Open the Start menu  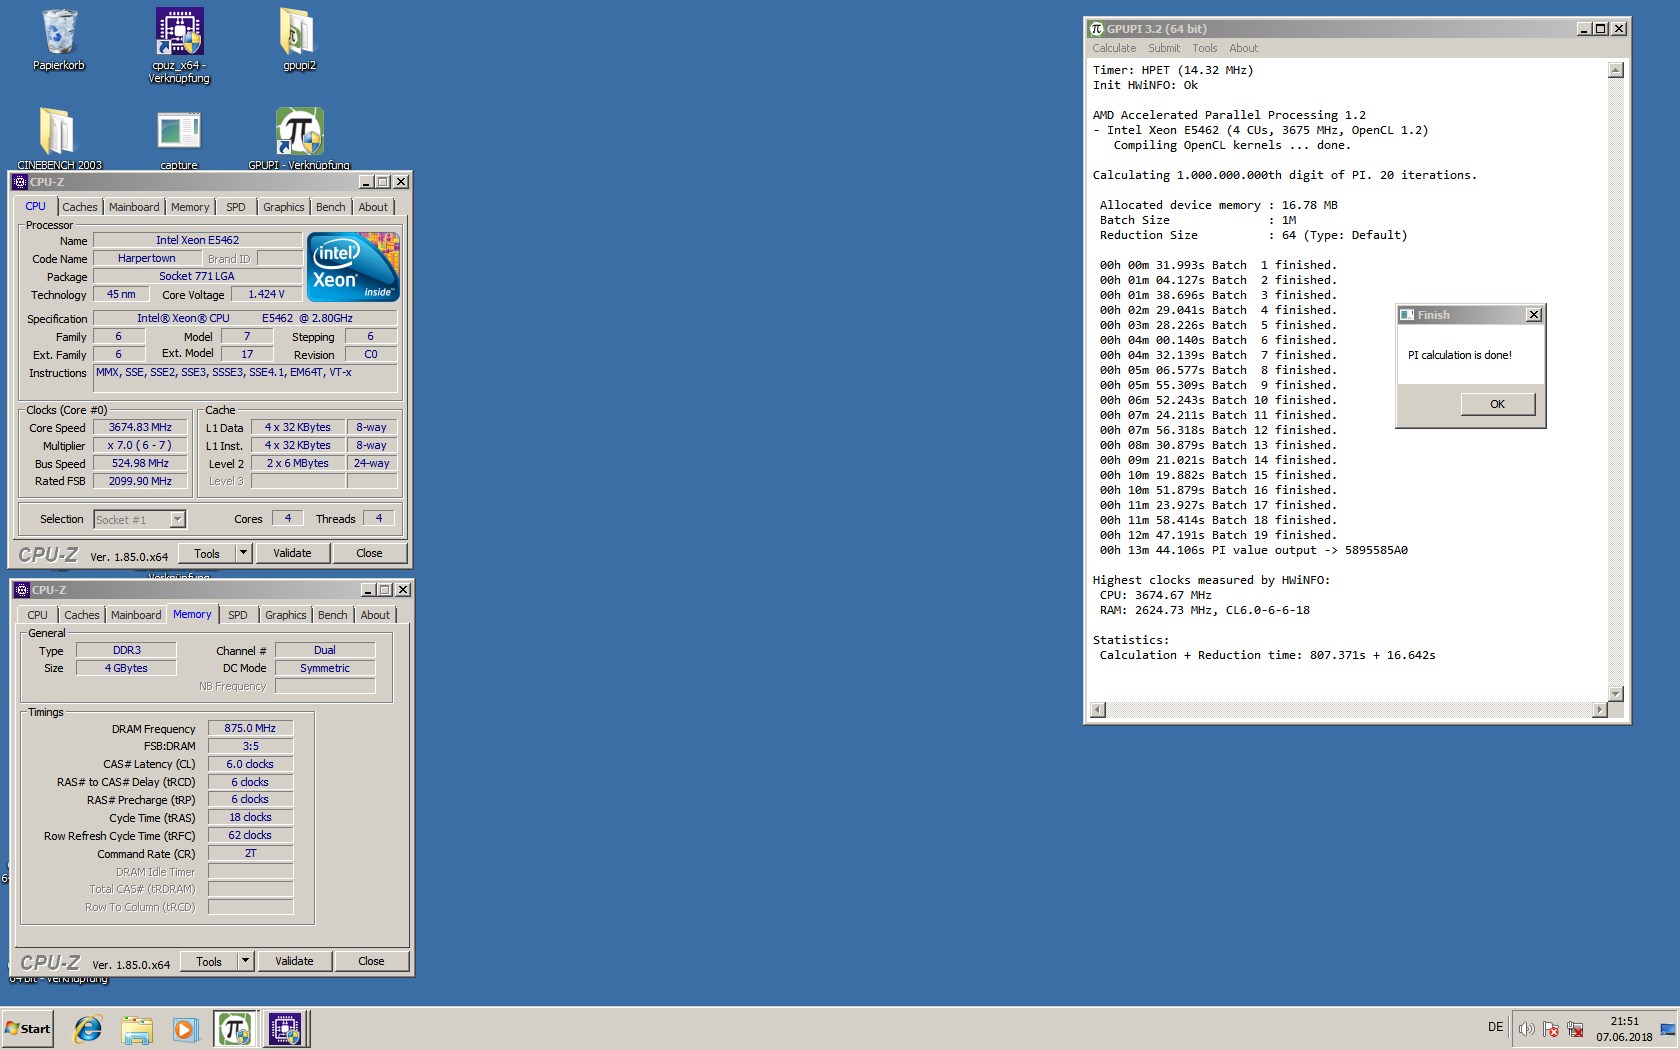[28, 1029]
